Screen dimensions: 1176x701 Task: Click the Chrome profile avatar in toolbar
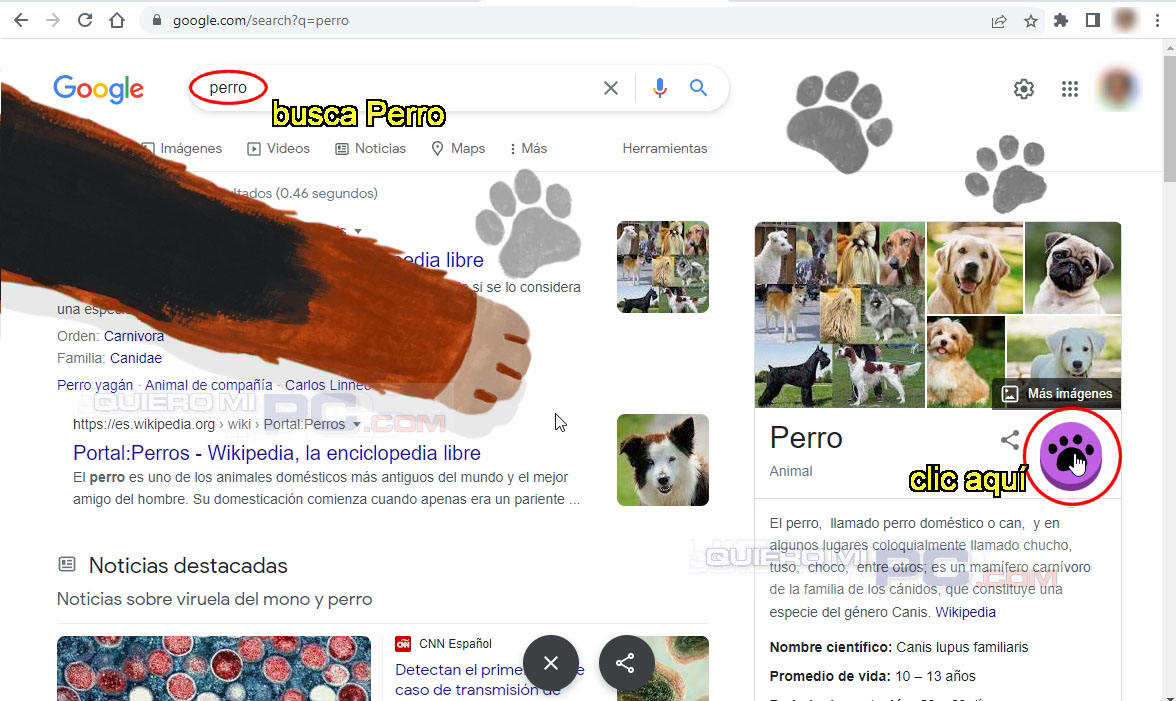click(x=1125, y=20)
